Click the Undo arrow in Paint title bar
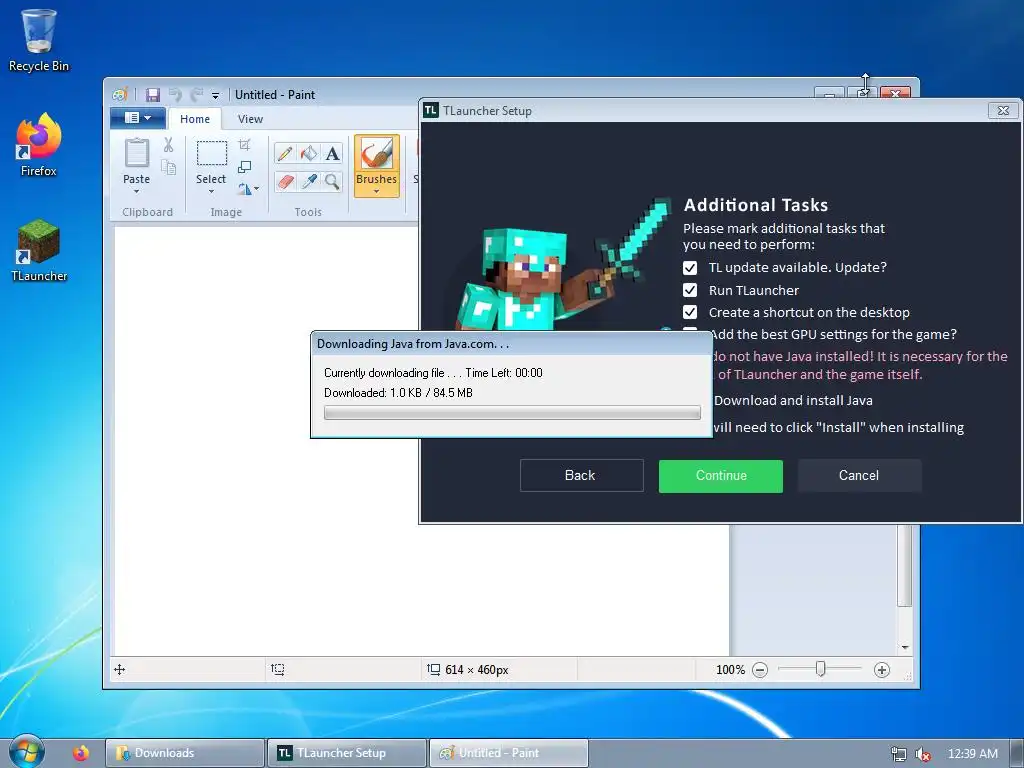This screenshot has width=1024, height=768. pyautogui.click(x=174, y=95)
